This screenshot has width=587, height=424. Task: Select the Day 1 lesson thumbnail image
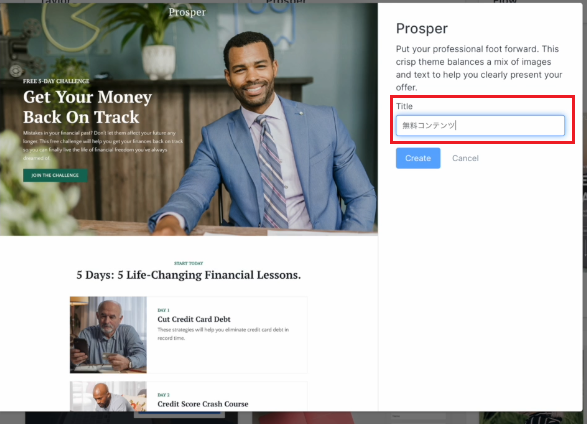tap(108, 335)
